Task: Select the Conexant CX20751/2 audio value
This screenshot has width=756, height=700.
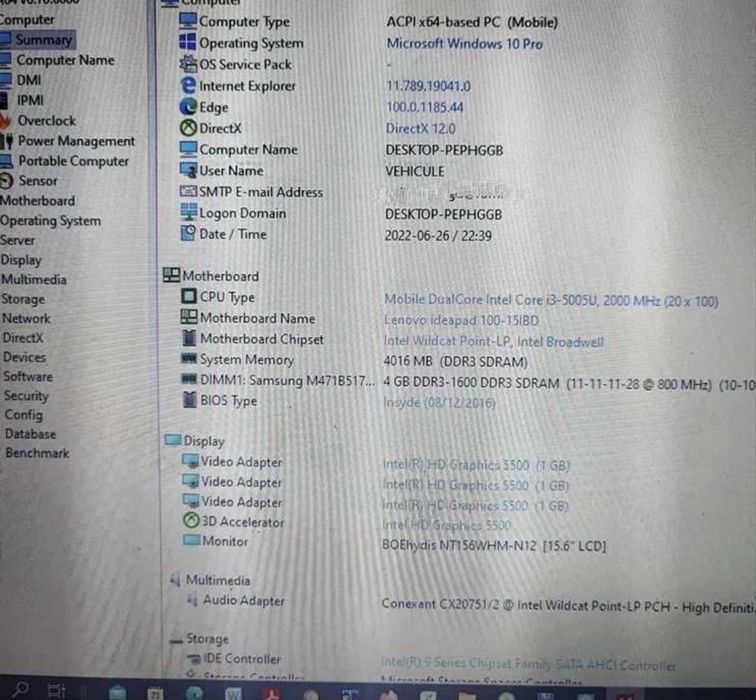Action: [568, 606]
